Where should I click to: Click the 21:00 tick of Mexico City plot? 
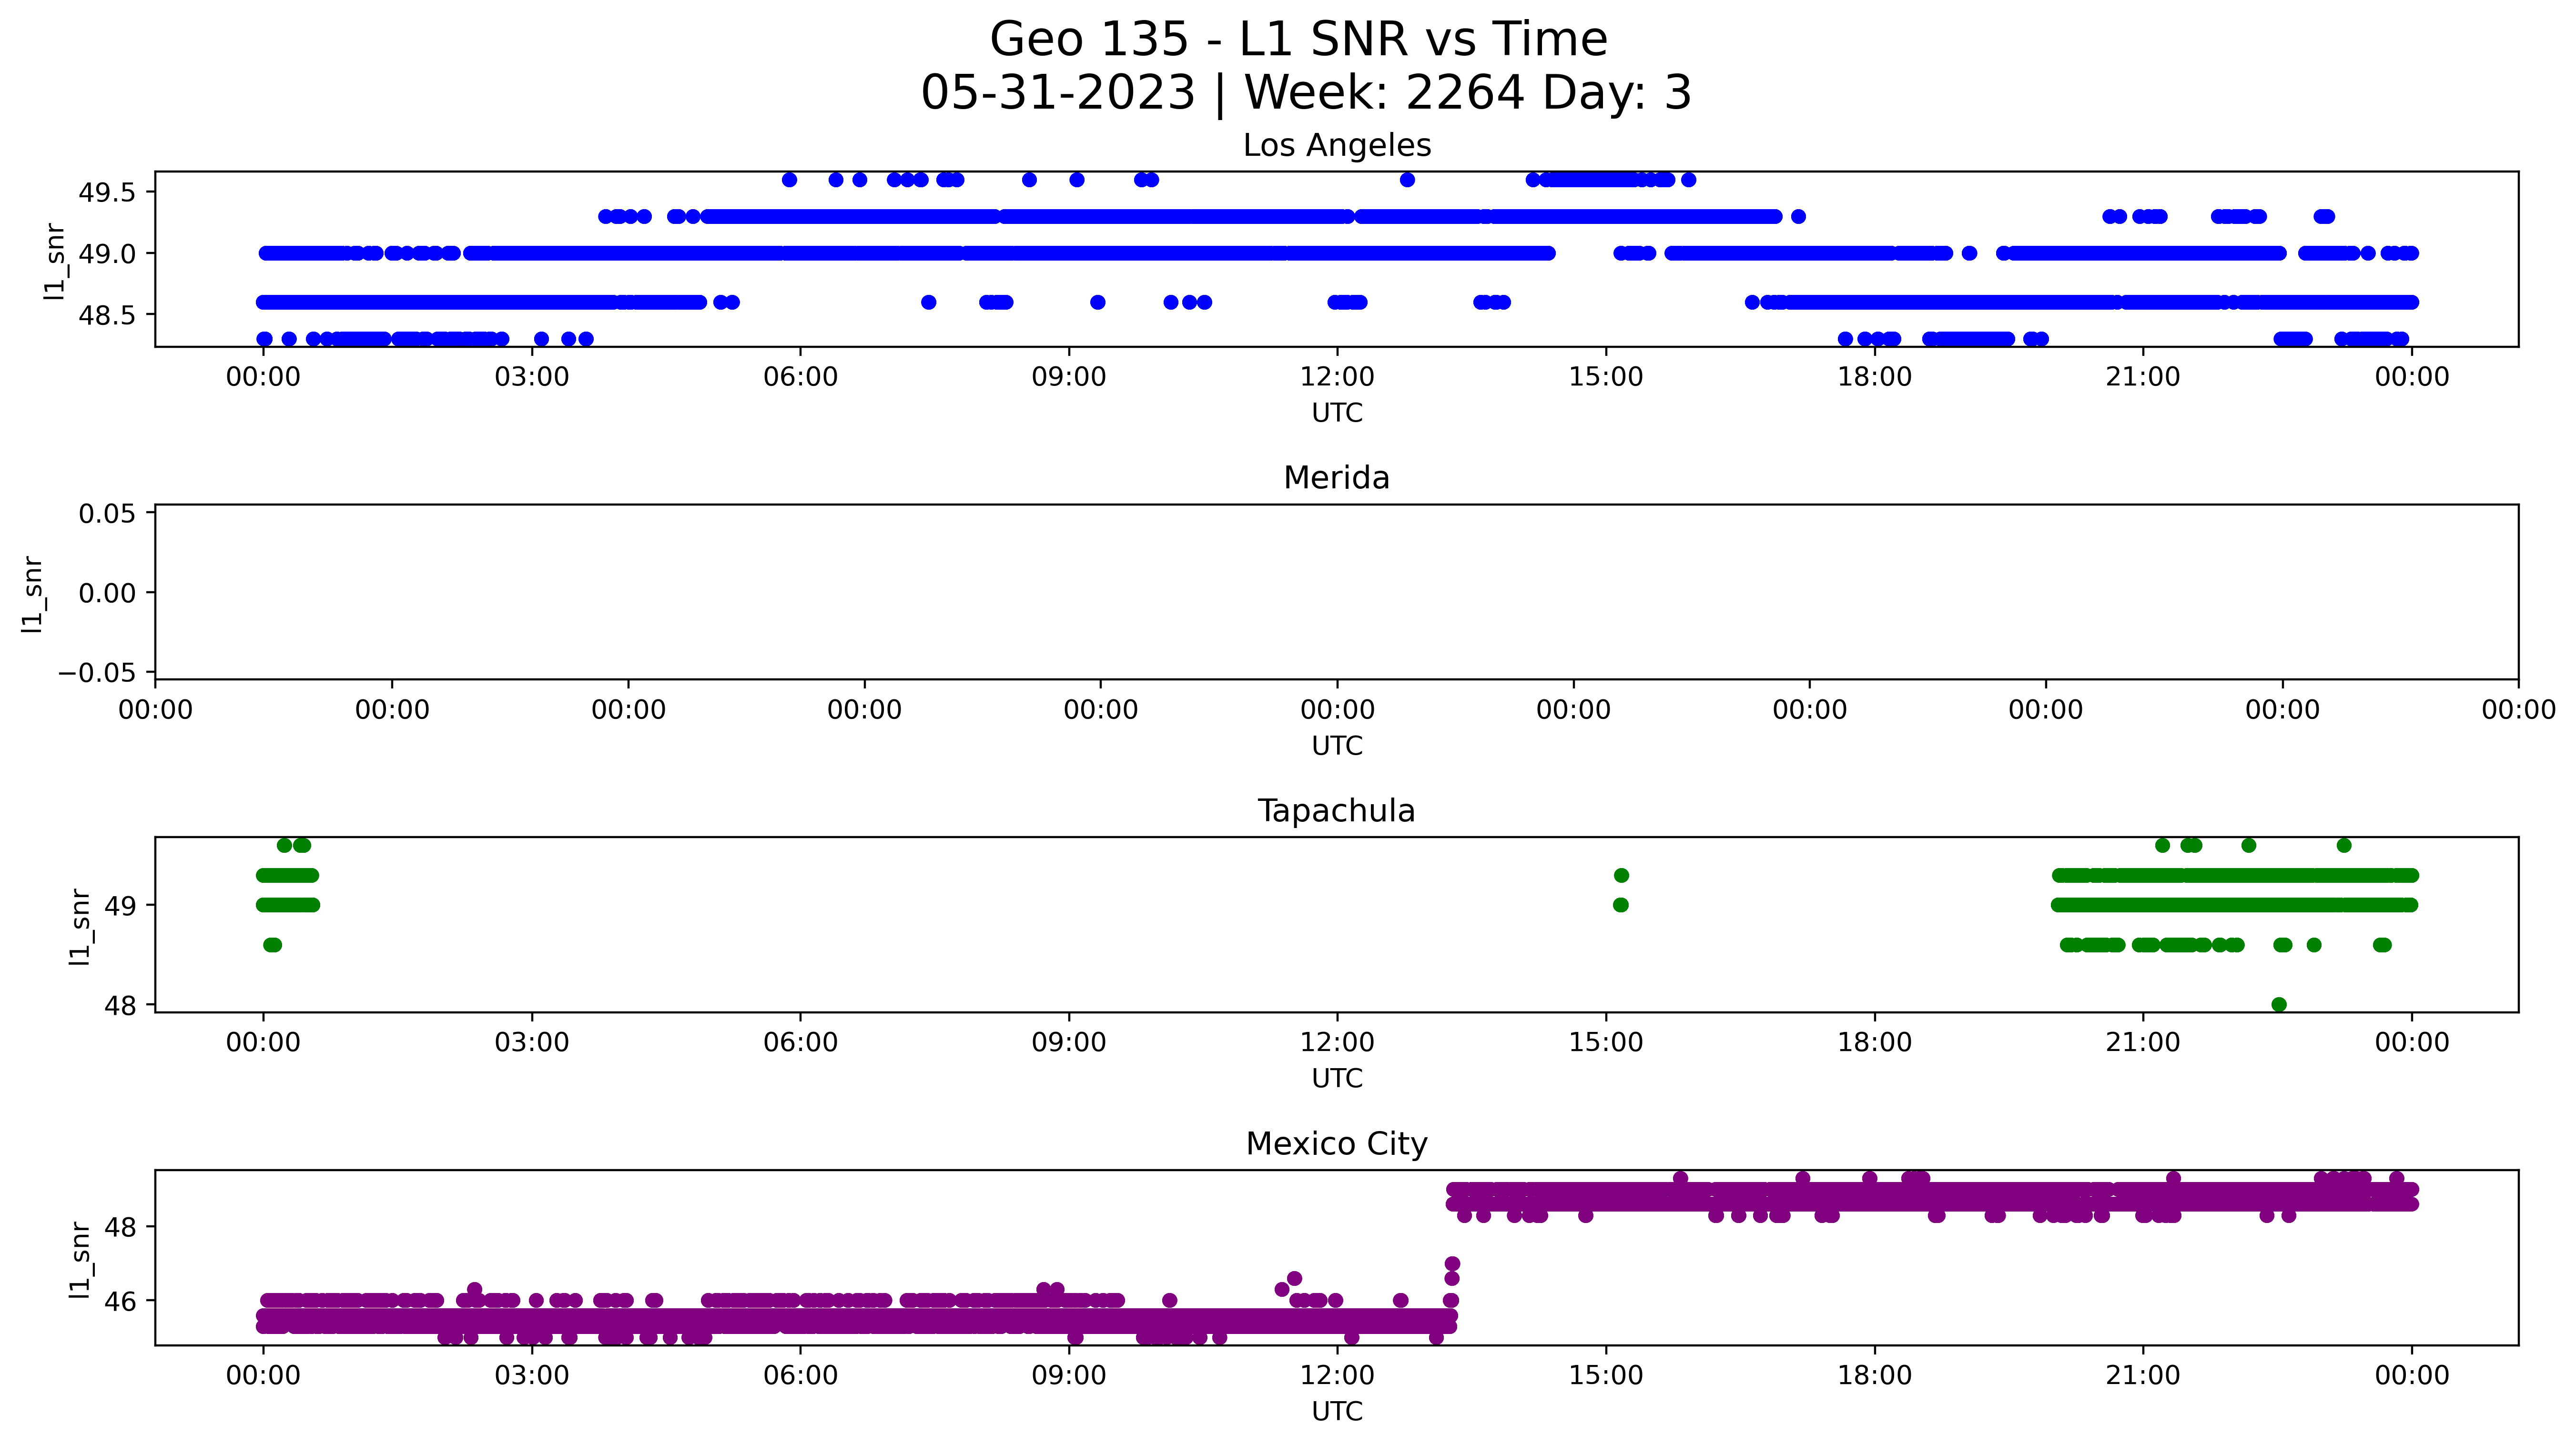point(2143,1376)
